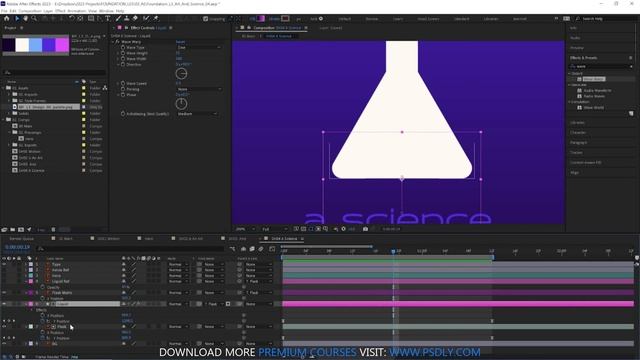The width and height of the screenshot is (640, 360).
Task: Click the Home icon in the toolbar
Action: (x=7, y=18)
